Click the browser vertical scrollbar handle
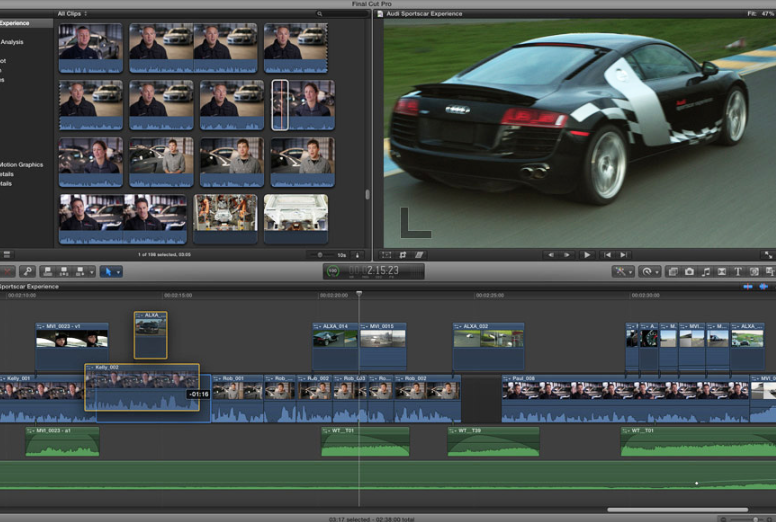The width and height of the screenshot is (776, 522). 367,194
